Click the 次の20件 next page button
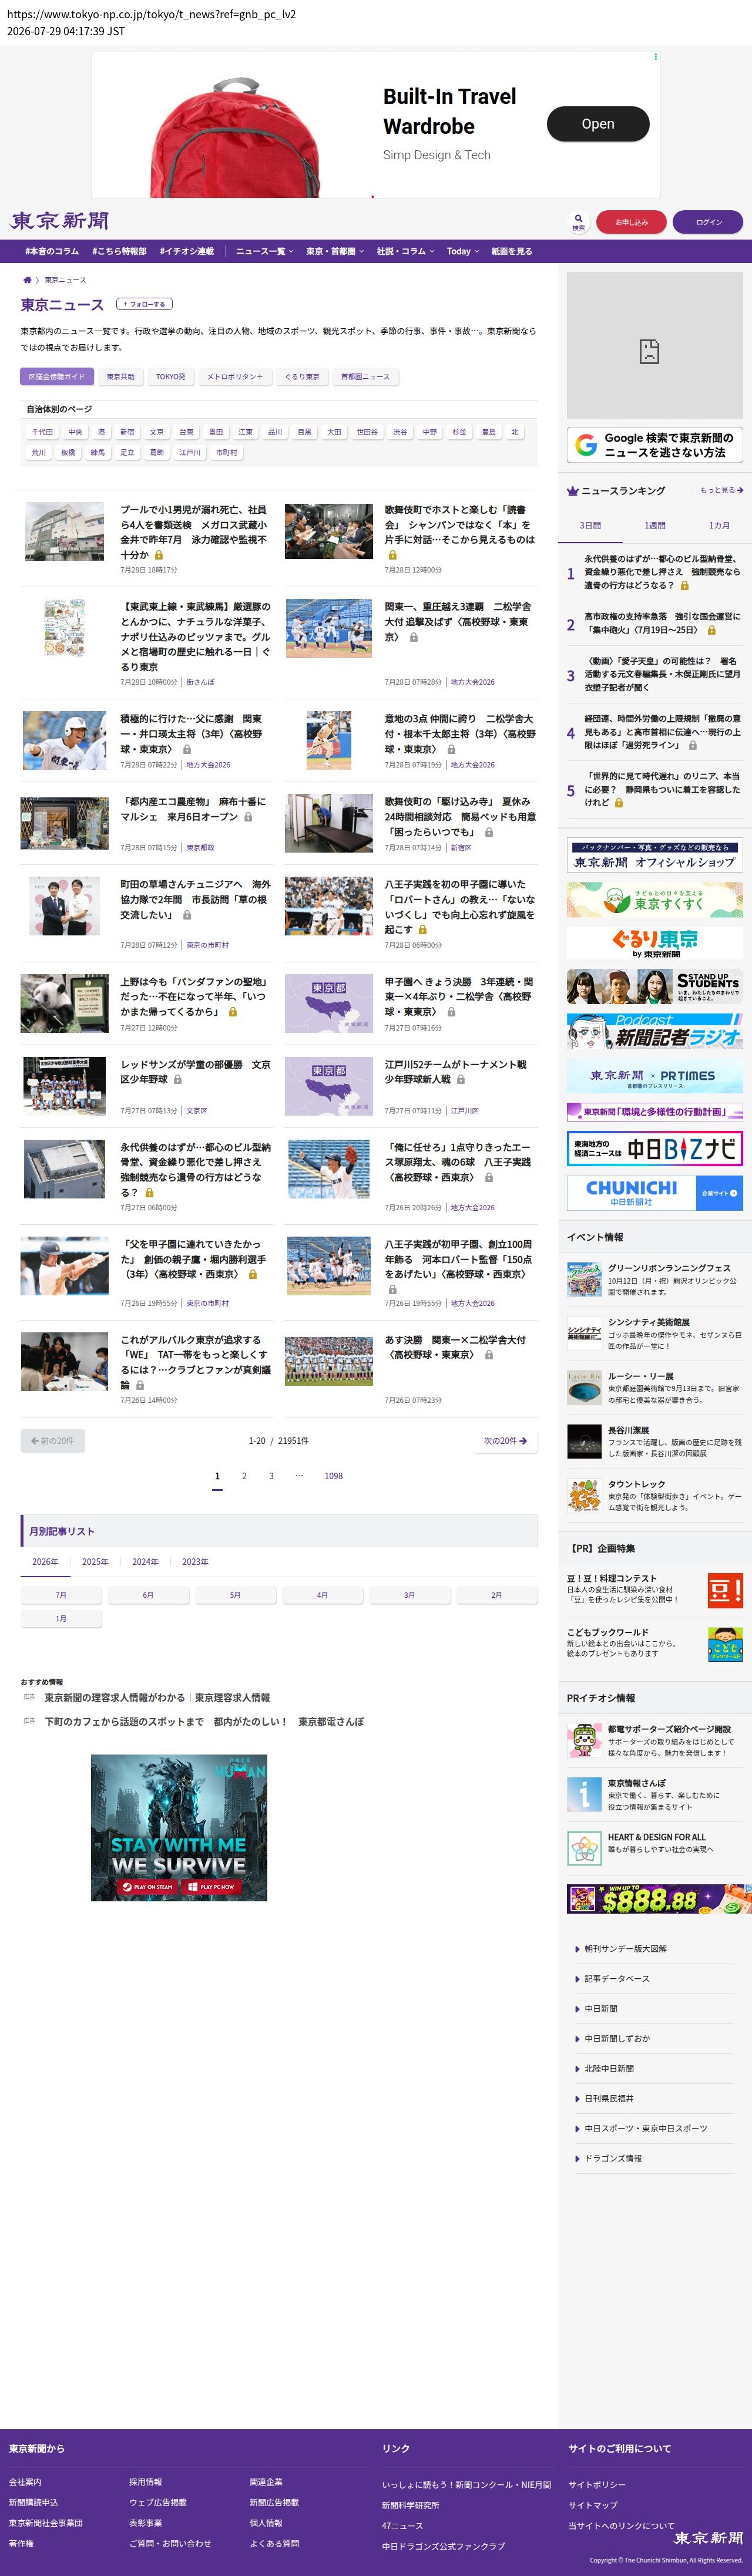 pos(506,1441)
